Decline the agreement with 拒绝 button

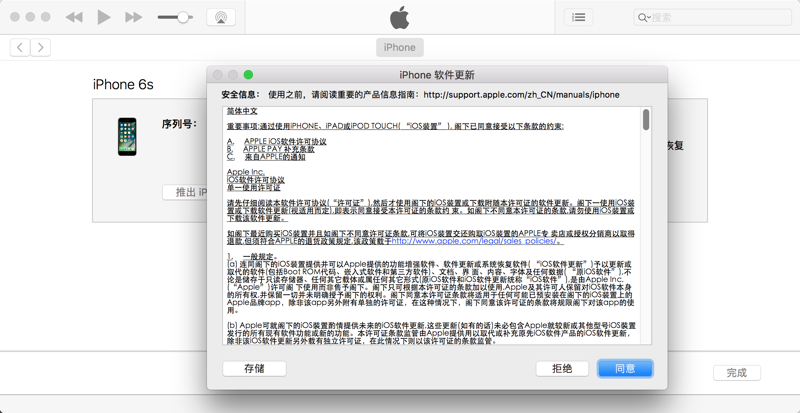(562, 369)
